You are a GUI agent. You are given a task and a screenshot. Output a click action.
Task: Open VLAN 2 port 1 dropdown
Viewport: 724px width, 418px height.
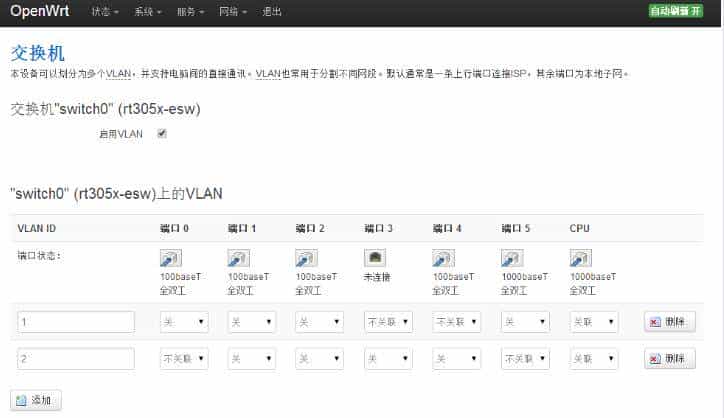click(252, 358)
